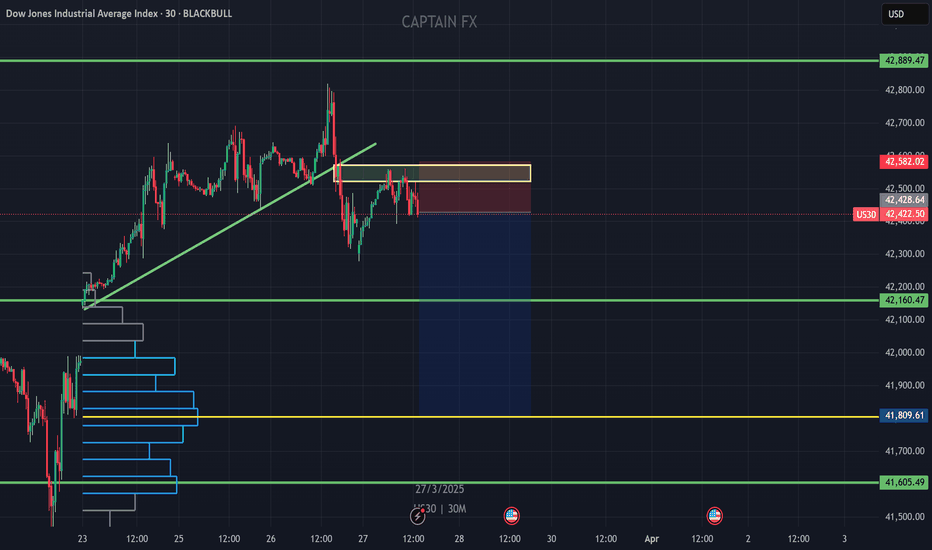932x550 pixels.
Task: Click the 27 date on time axis
Action: (363, 539)
